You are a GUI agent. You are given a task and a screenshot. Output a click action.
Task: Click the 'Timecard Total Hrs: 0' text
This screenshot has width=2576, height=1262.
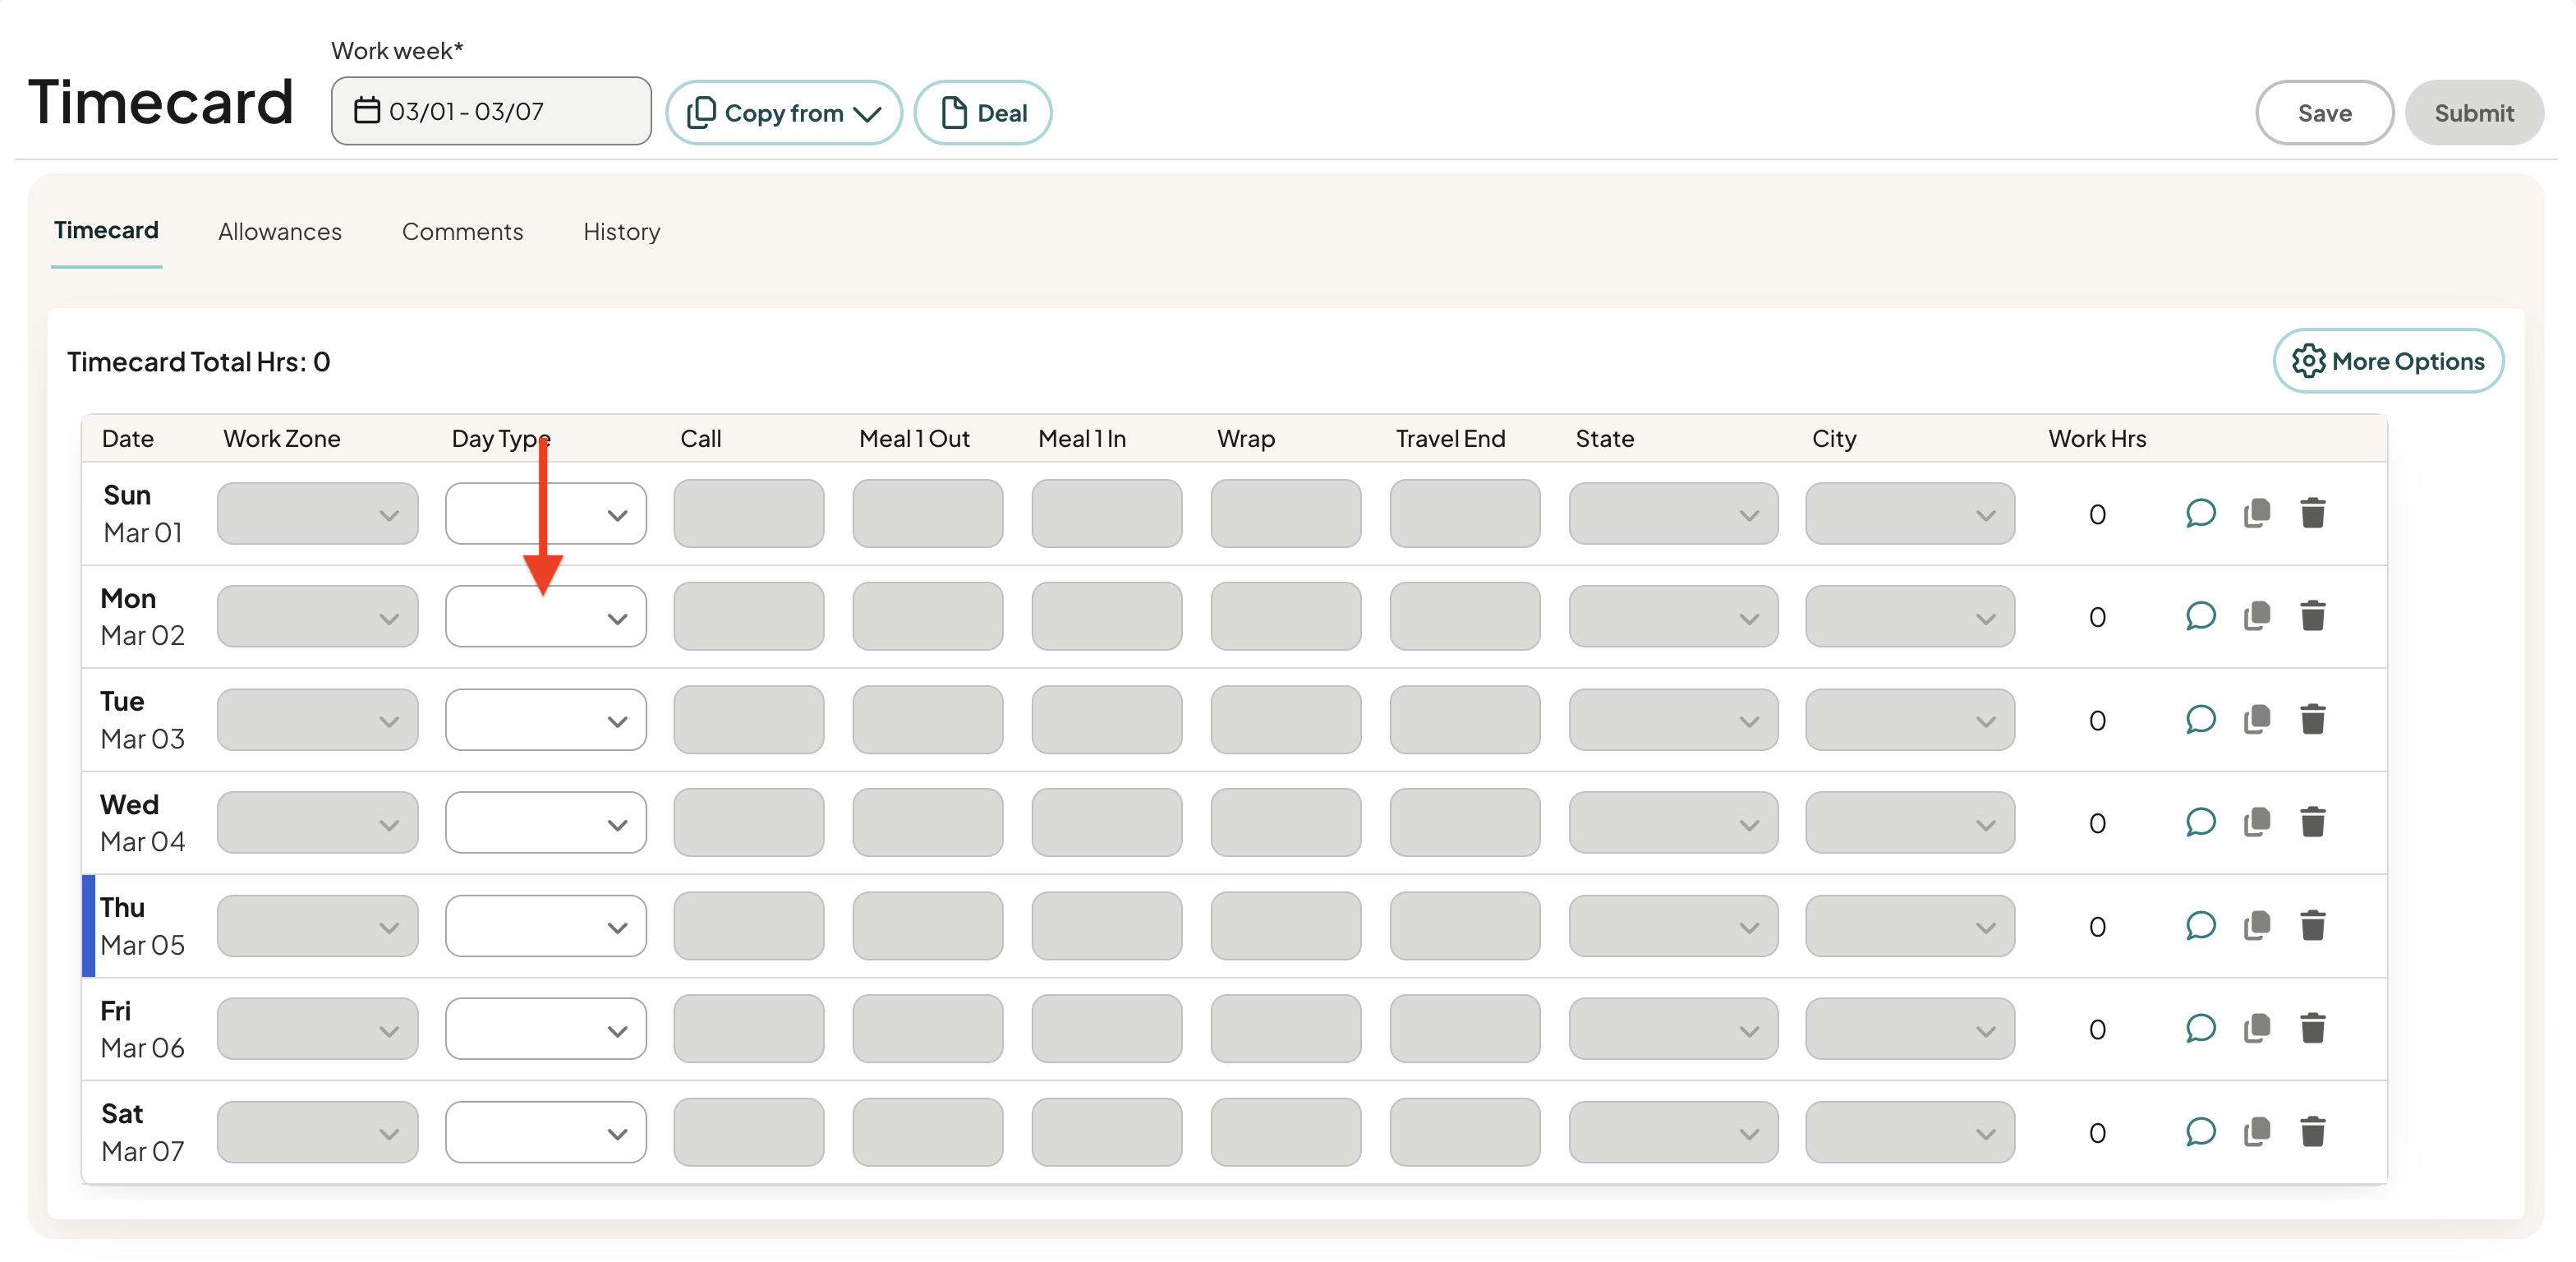pyautogui.click(x=199, y=362)
